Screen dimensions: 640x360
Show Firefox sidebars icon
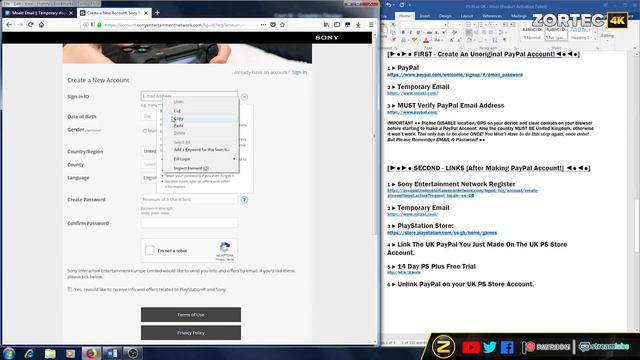337,24
